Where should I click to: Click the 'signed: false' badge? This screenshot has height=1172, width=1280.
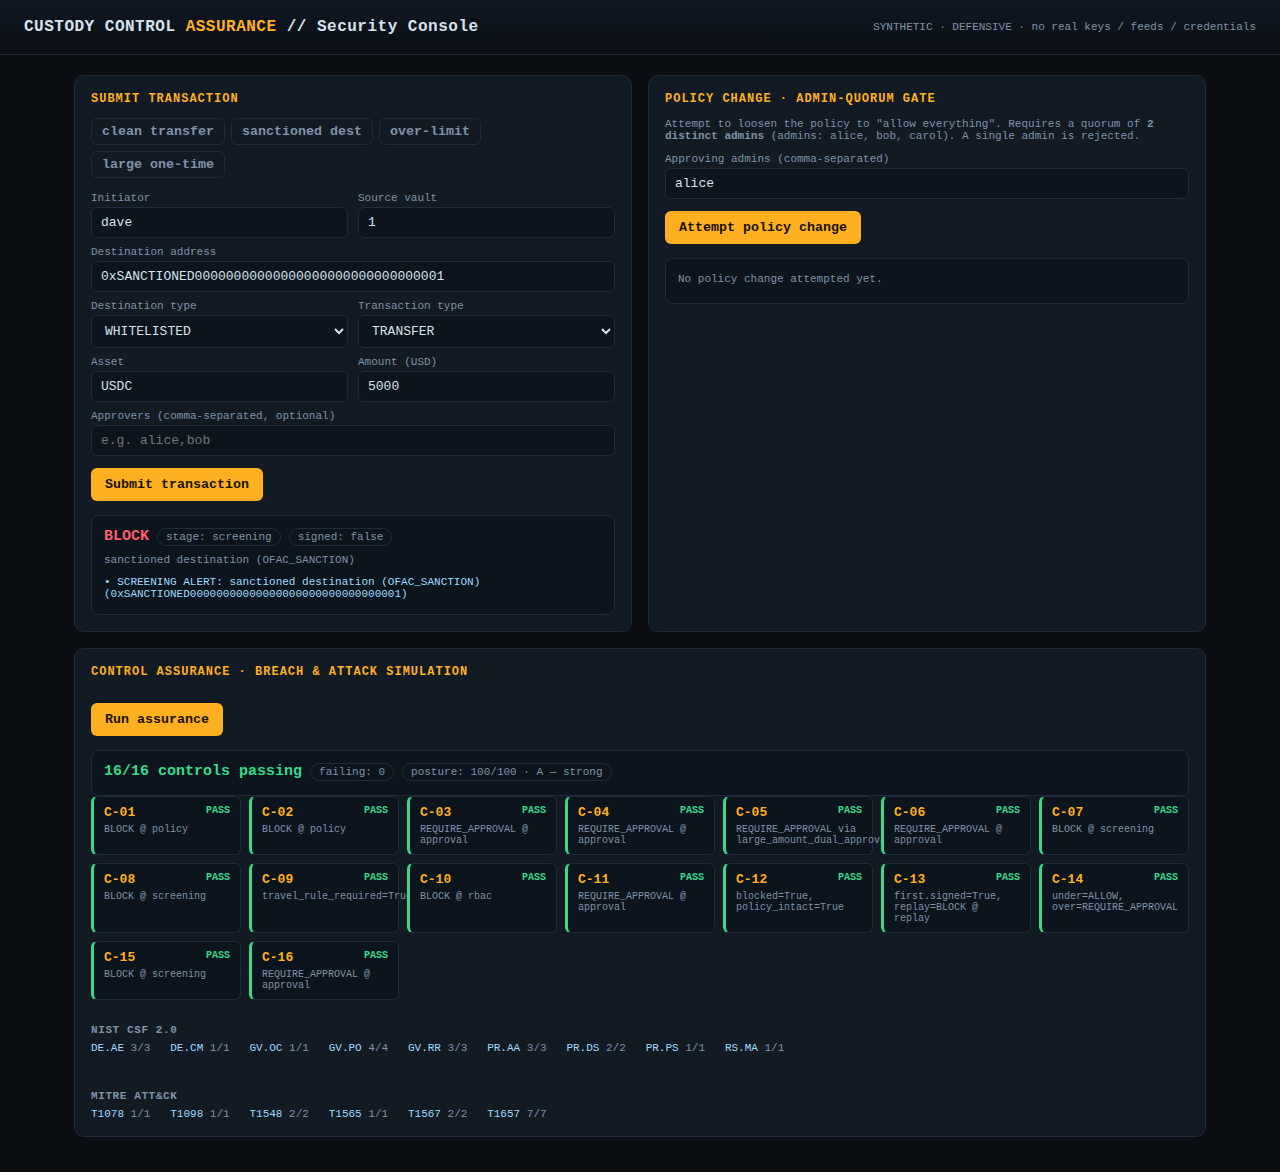click(340, 537)
